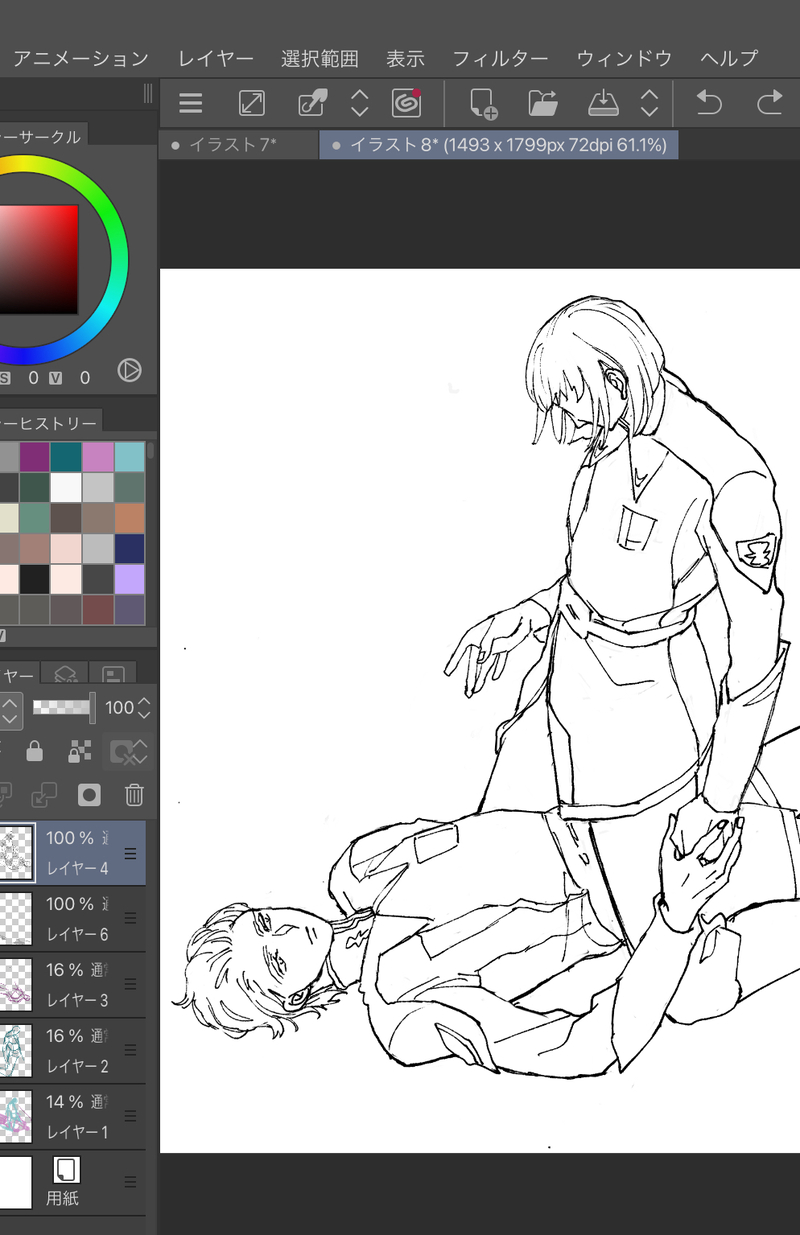Select the レイヤー 3 layer row
Image resolution: width=800 pixels, height=1235 pixels.
pyautogui.click(x=73, y=985)
